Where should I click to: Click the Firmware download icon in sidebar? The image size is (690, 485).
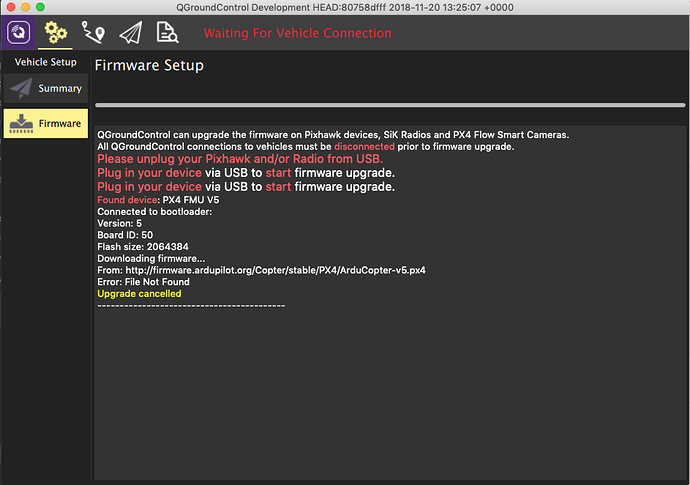[21, 124]
